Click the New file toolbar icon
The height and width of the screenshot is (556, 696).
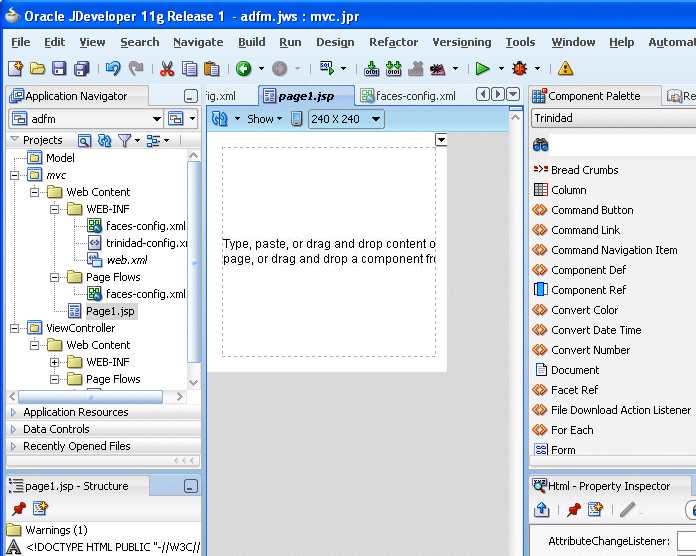click(x=16, y=69)
